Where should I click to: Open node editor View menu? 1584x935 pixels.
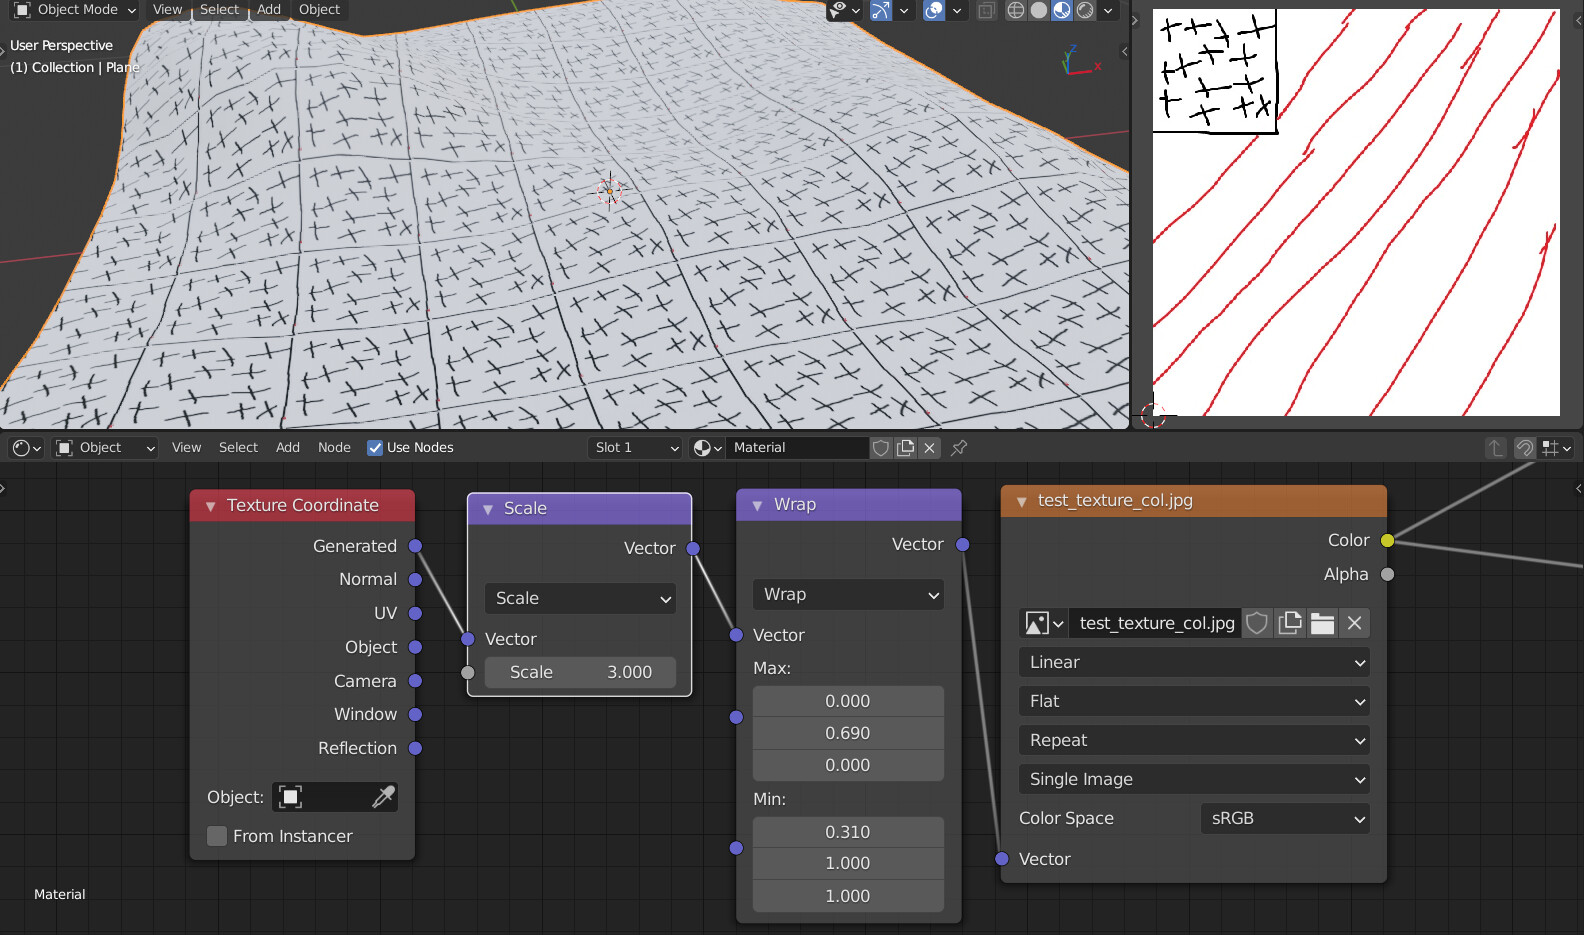pos(186,447)
